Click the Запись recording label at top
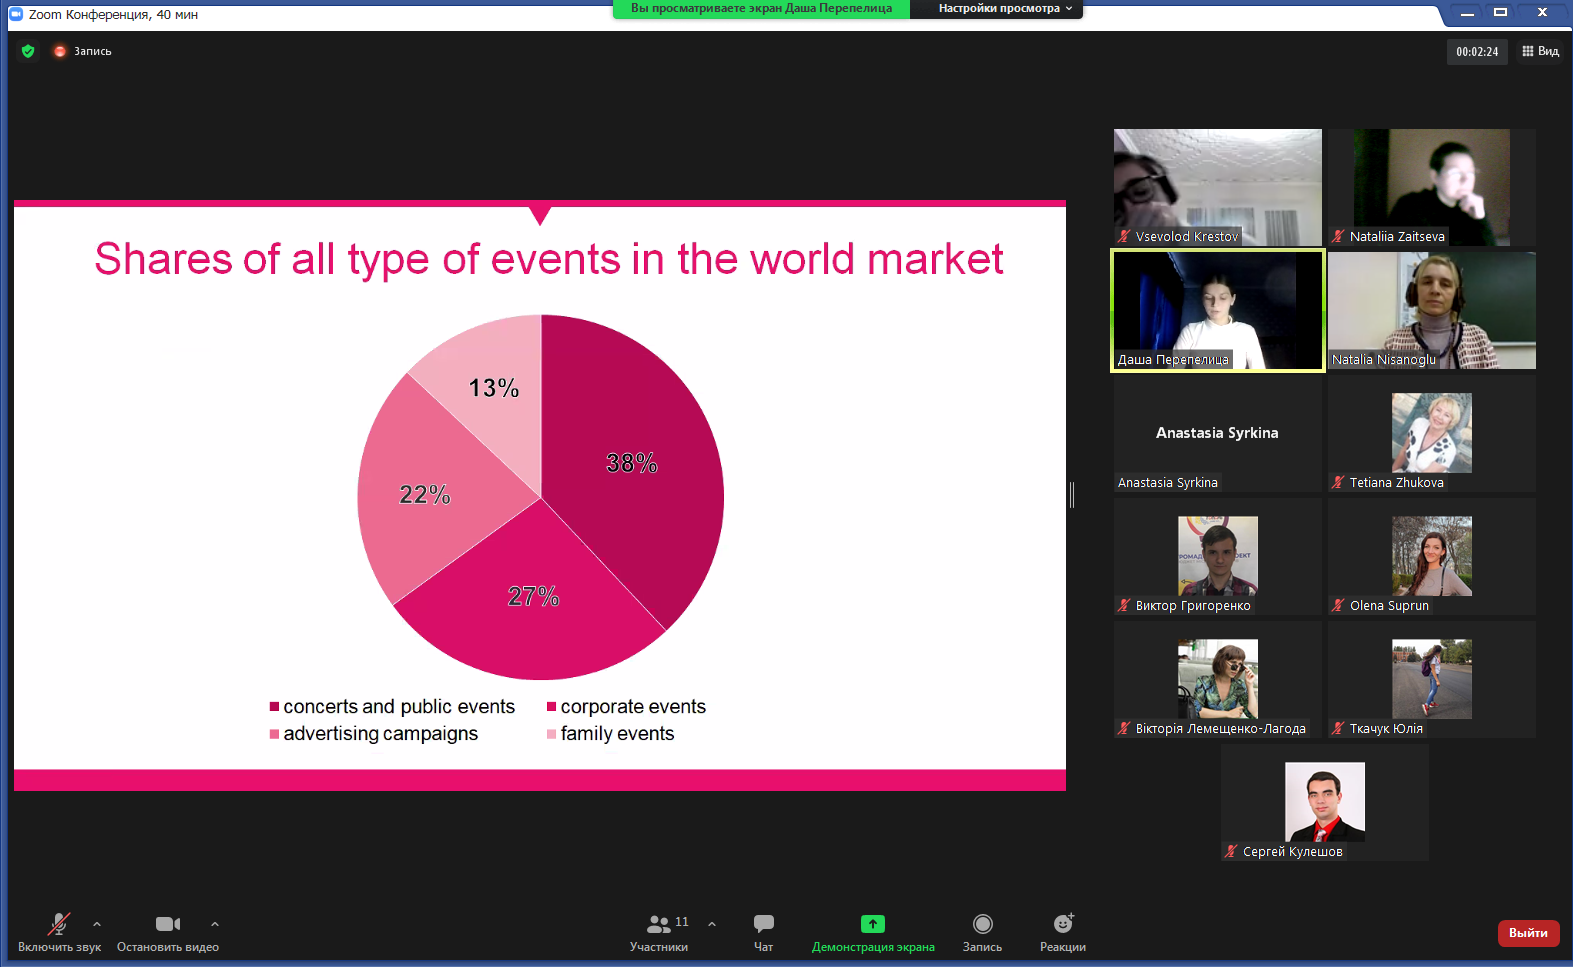The width and height of the screenshot is (1573, 967). pyautogui.click(x=93, y=51)
